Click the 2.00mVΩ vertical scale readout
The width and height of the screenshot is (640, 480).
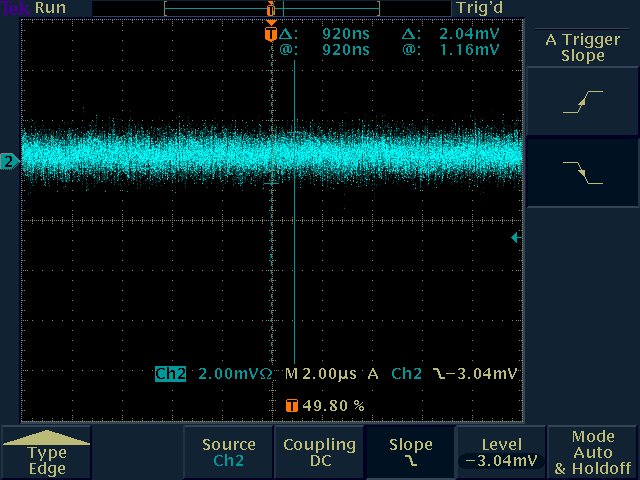point(235,373)
